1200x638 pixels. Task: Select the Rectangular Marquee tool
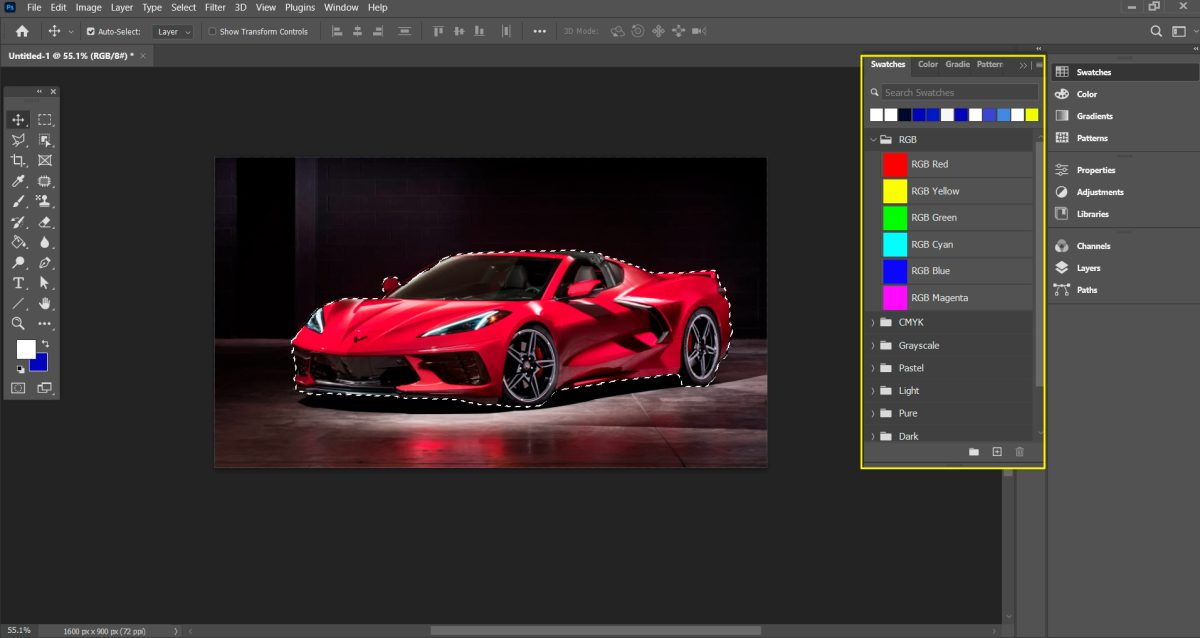click(x=45, y=118)
